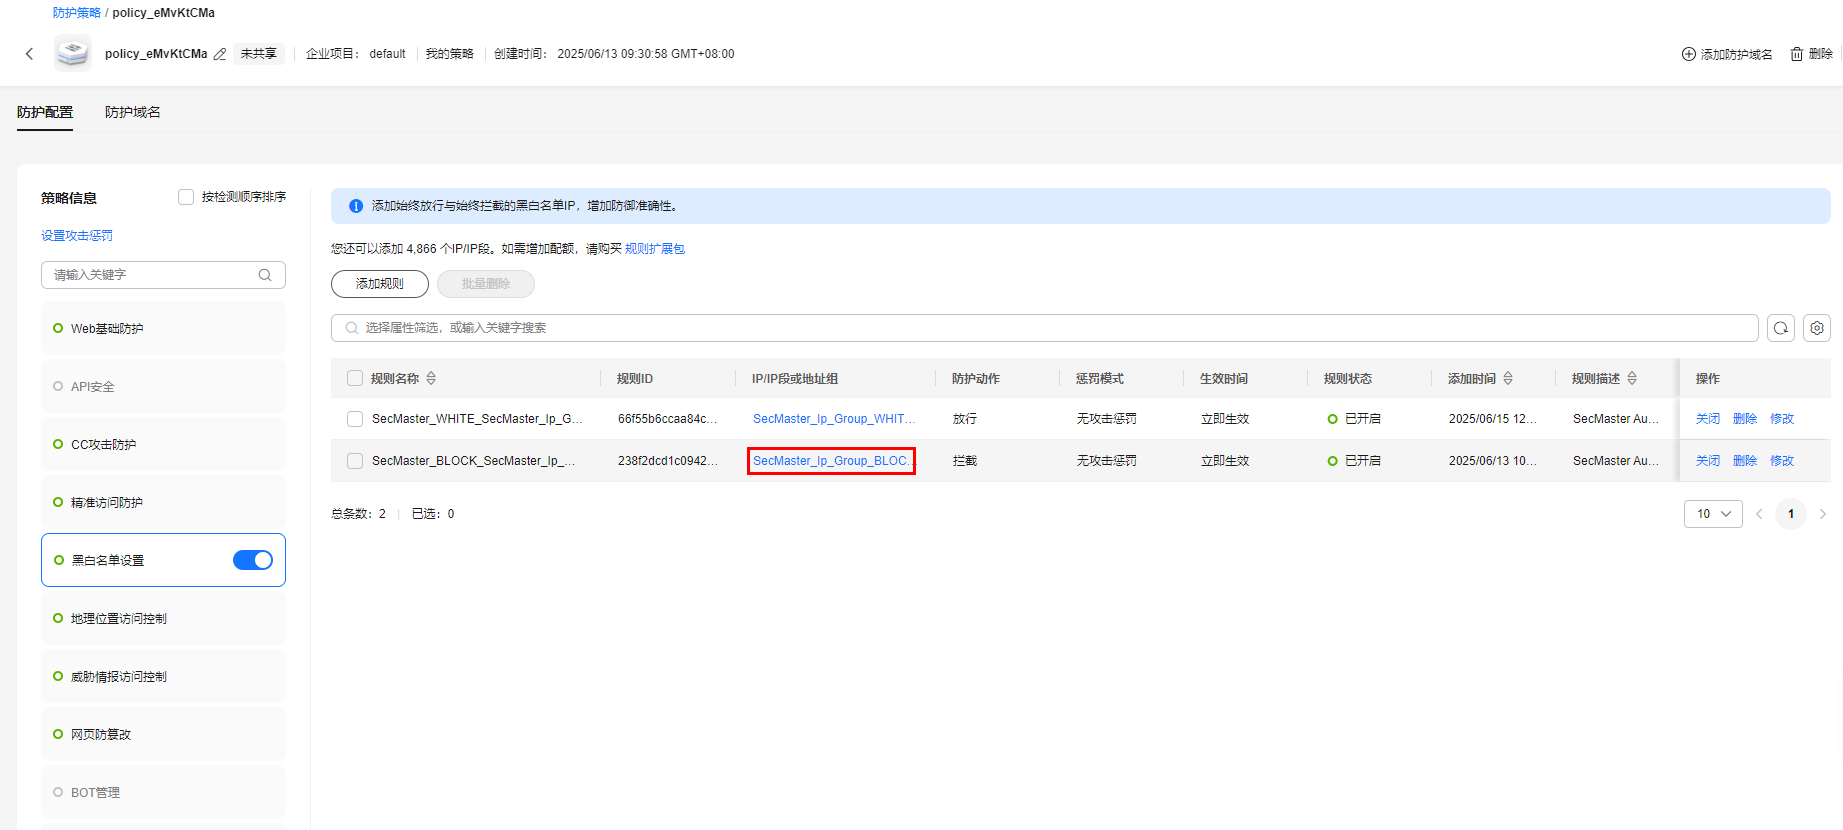This screenshot has height=830, width=1843.
Task: Open table column settings gear icon
Action: pos(1816,328)
